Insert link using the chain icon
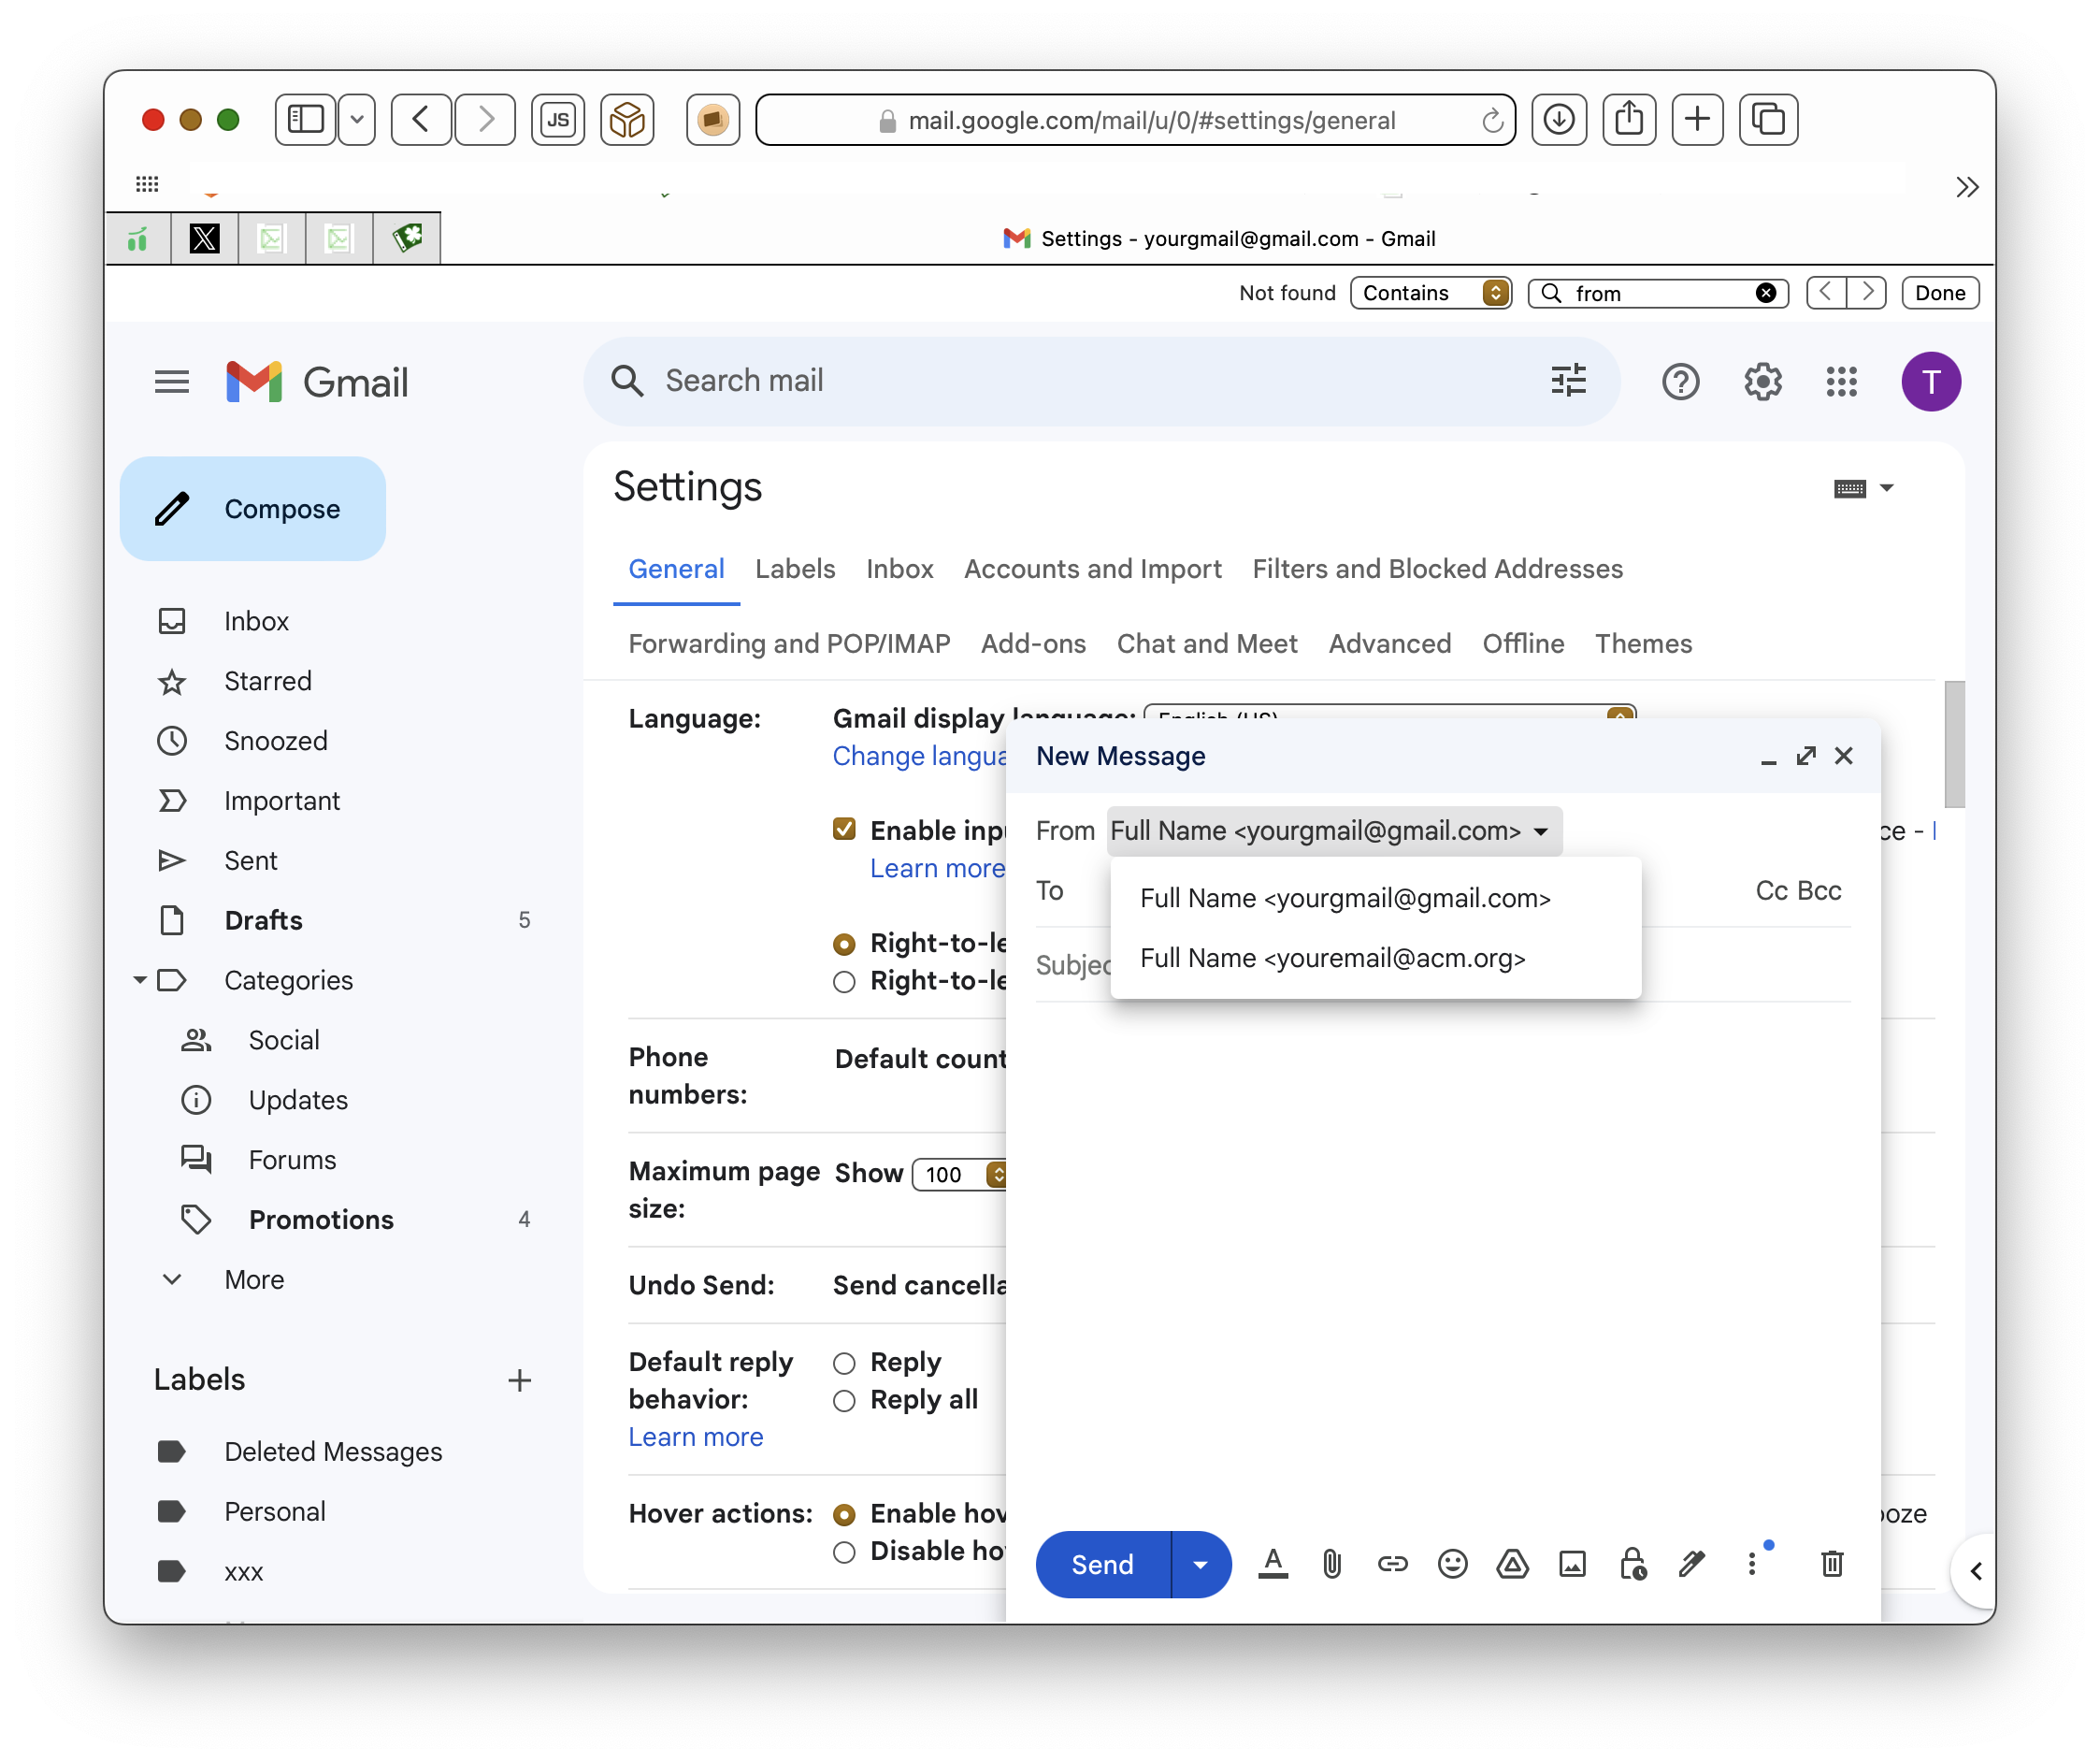 (1392, 1564)
